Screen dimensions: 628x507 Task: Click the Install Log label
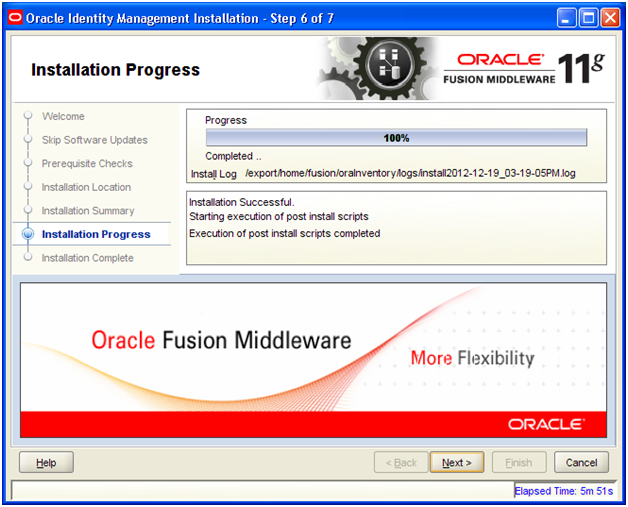pyautogui.click(x=213, y=174)
